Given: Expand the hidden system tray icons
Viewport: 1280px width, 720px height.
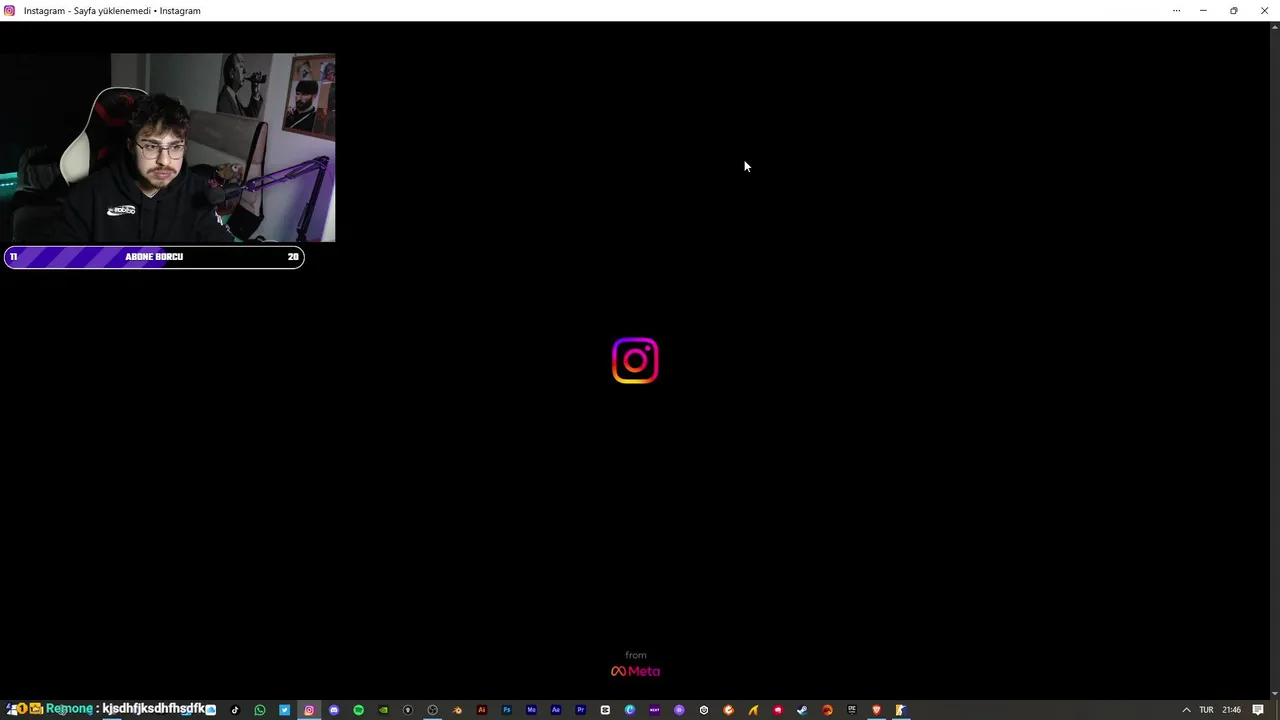Looking at the screenshot, I should tap(1186, 710).
